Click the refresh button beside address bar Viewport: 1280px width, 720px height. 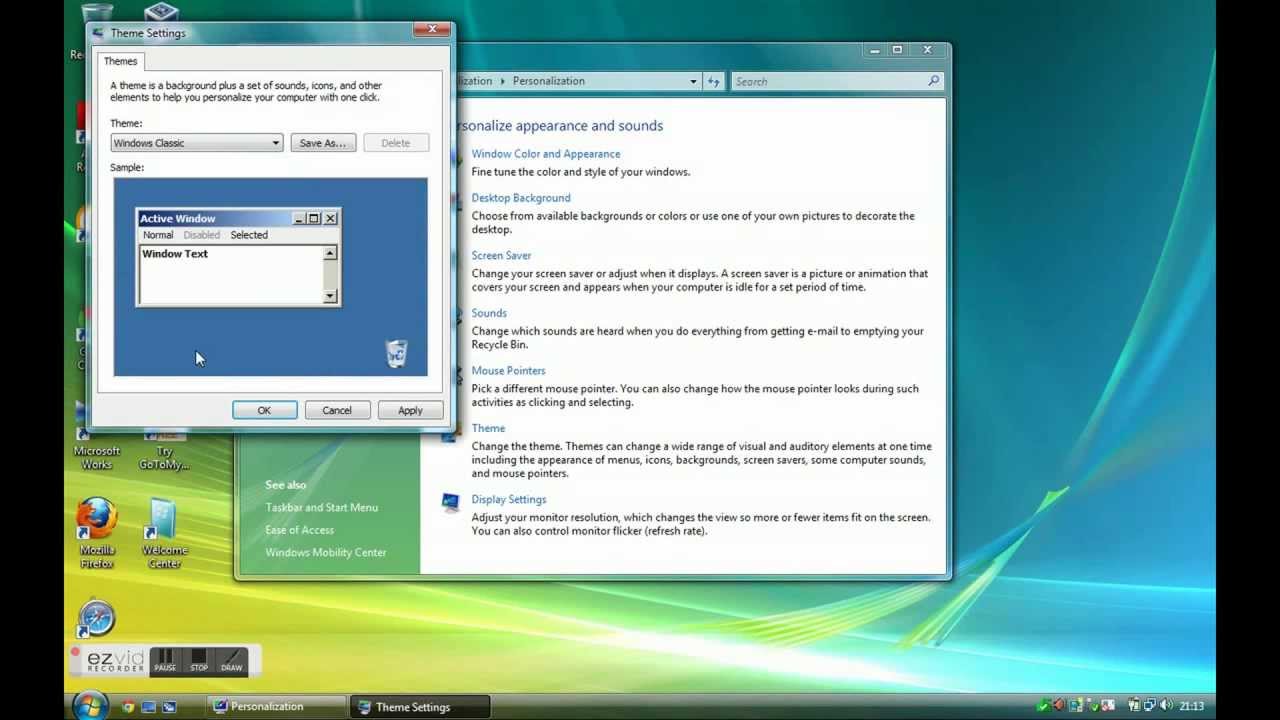tap(713, 81)
